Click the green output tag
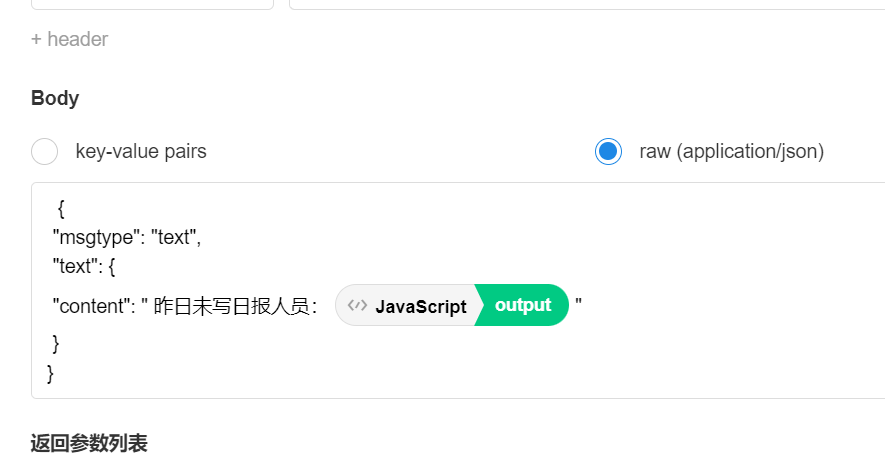The width and height of the screenshot is (885, 455). (523, 305)
